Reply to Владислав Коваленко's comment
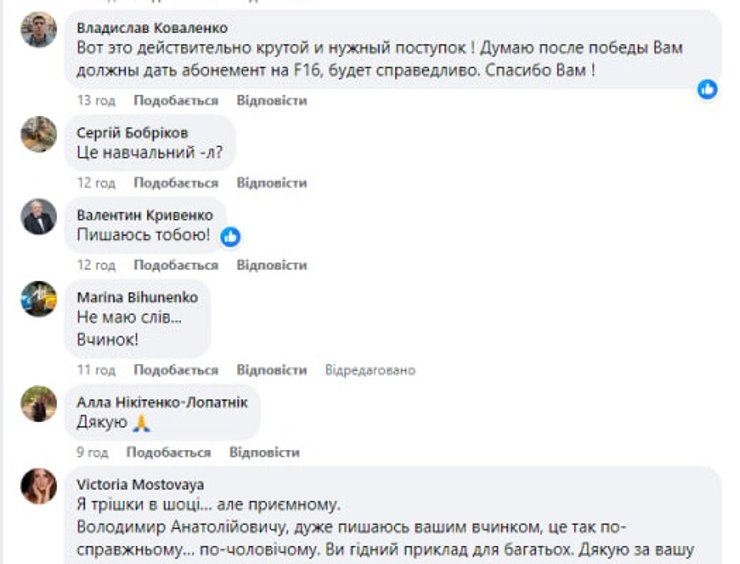This screenshot has height=564, width=740. [271, 100]
